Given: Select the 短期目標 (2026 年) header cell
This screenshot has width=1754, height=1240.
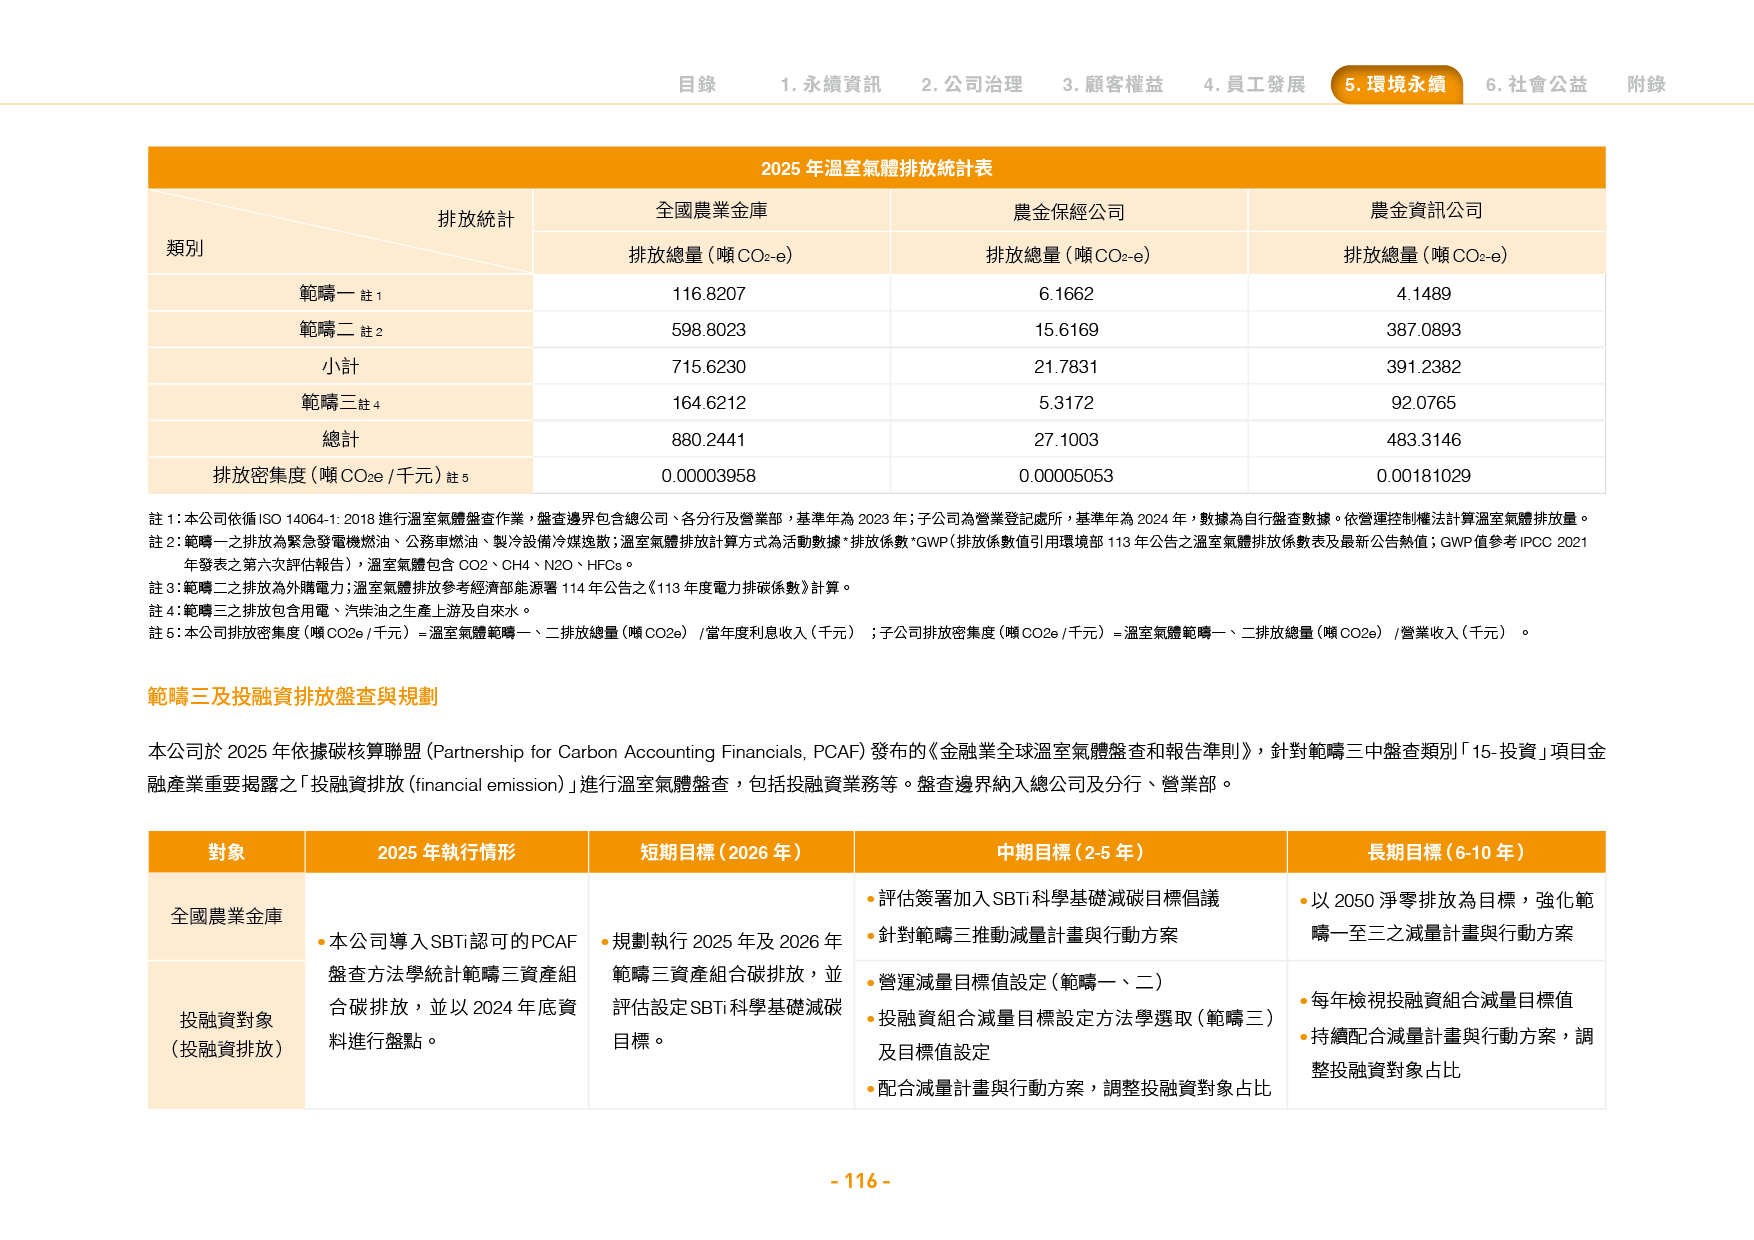Looking at the screenshot, I should [x=721, y=852].
